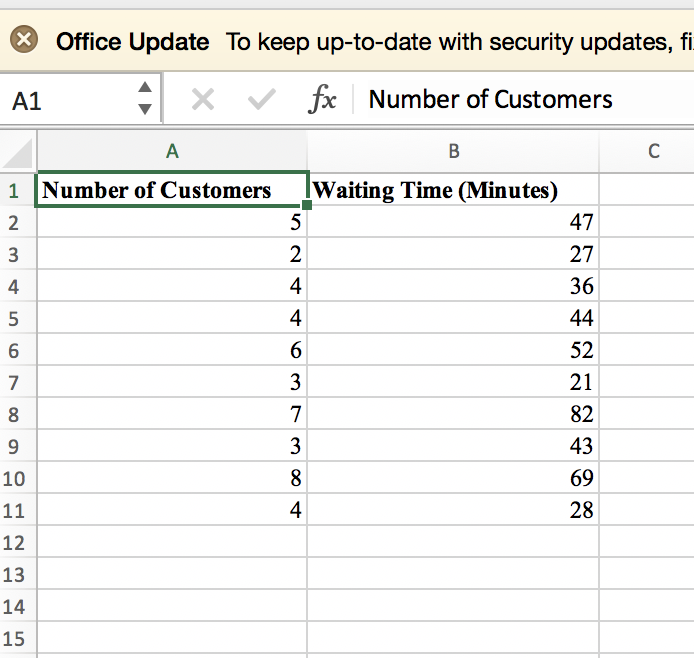Click the cell containing 44
The image size is (694, 658).
[453, 318]
